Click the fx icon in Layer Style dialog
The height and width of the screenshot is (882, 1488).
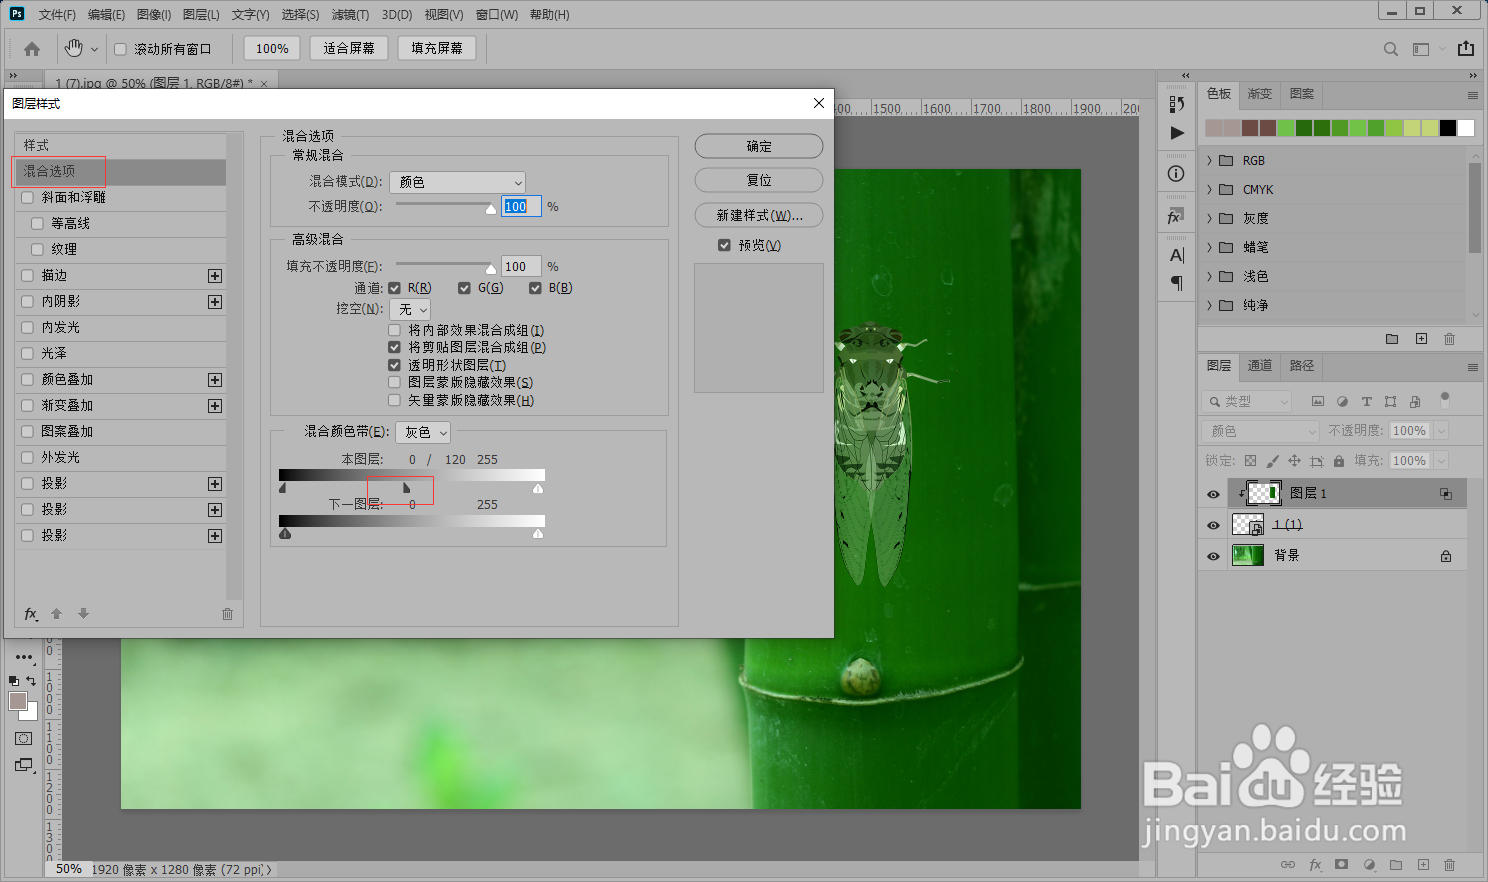[31, 613]
